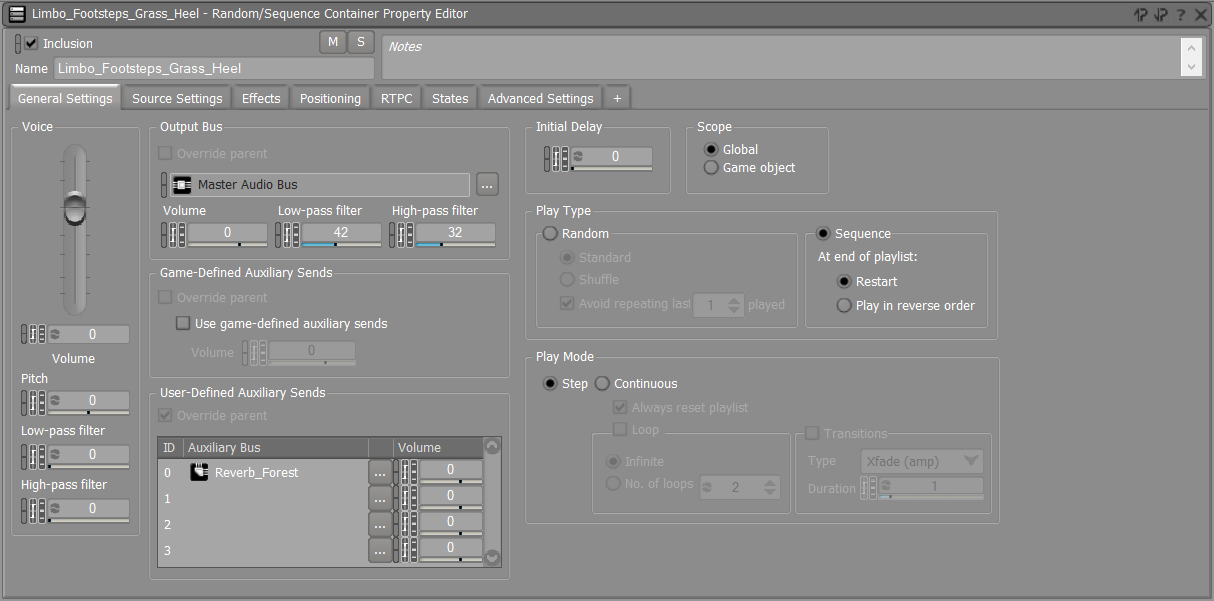This screenshot has width=1214, height=601.
Task: Click the Voice volume fader handle
Action: [75, 207]
